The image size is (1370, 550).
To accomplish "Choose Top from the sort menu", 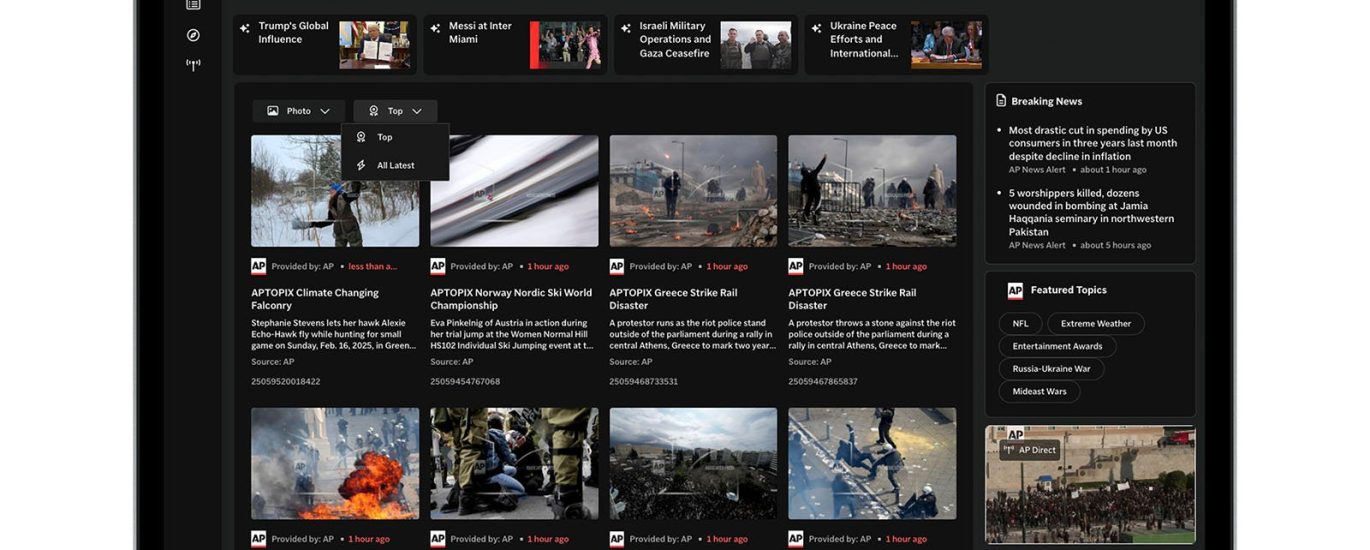I will coord(395,137).
